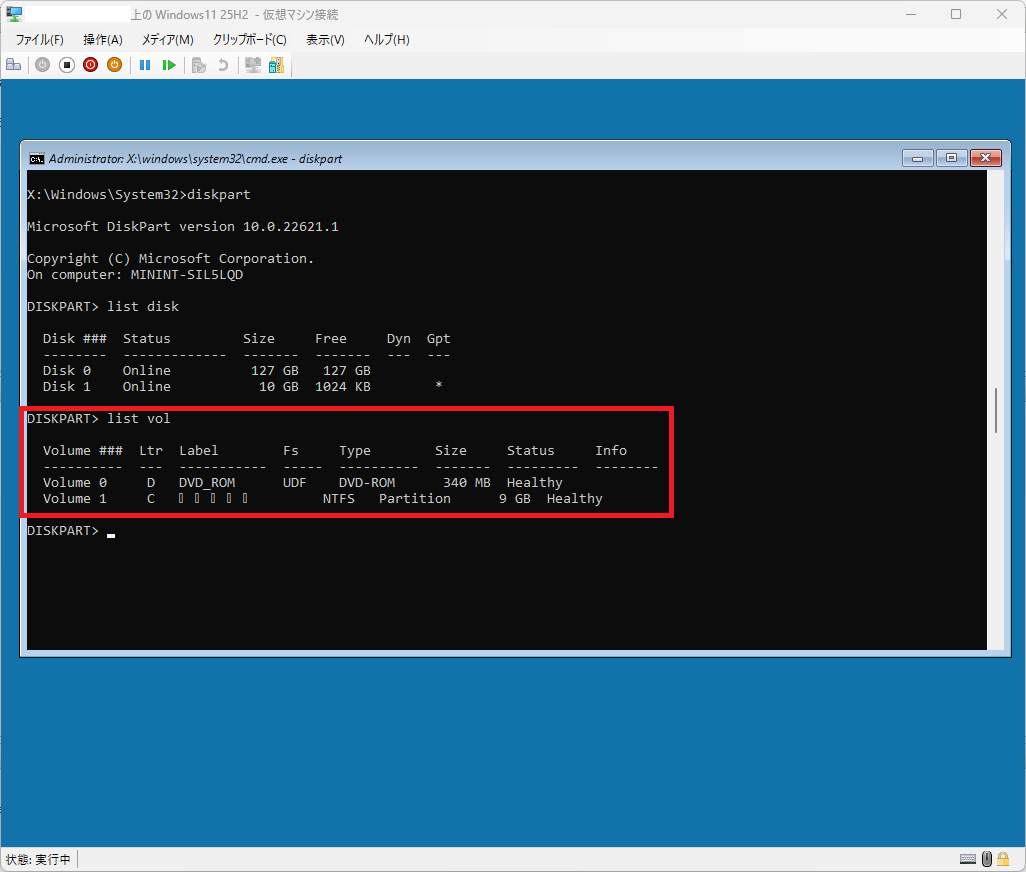Viewport: 1026px width, 872px height.
Task: Click the cmd.exe window title bar icon
Action: [37, 159]
